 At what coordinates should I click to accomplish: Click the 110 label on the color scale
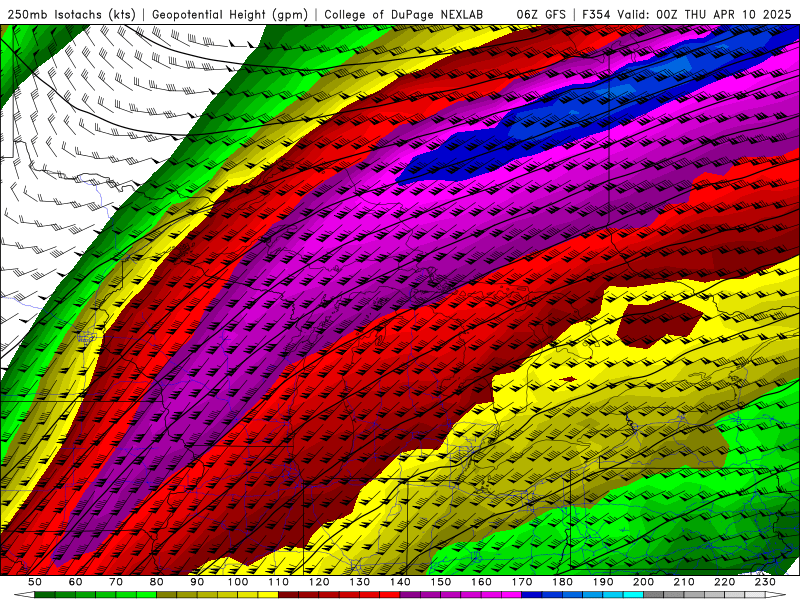coord(279,582)
